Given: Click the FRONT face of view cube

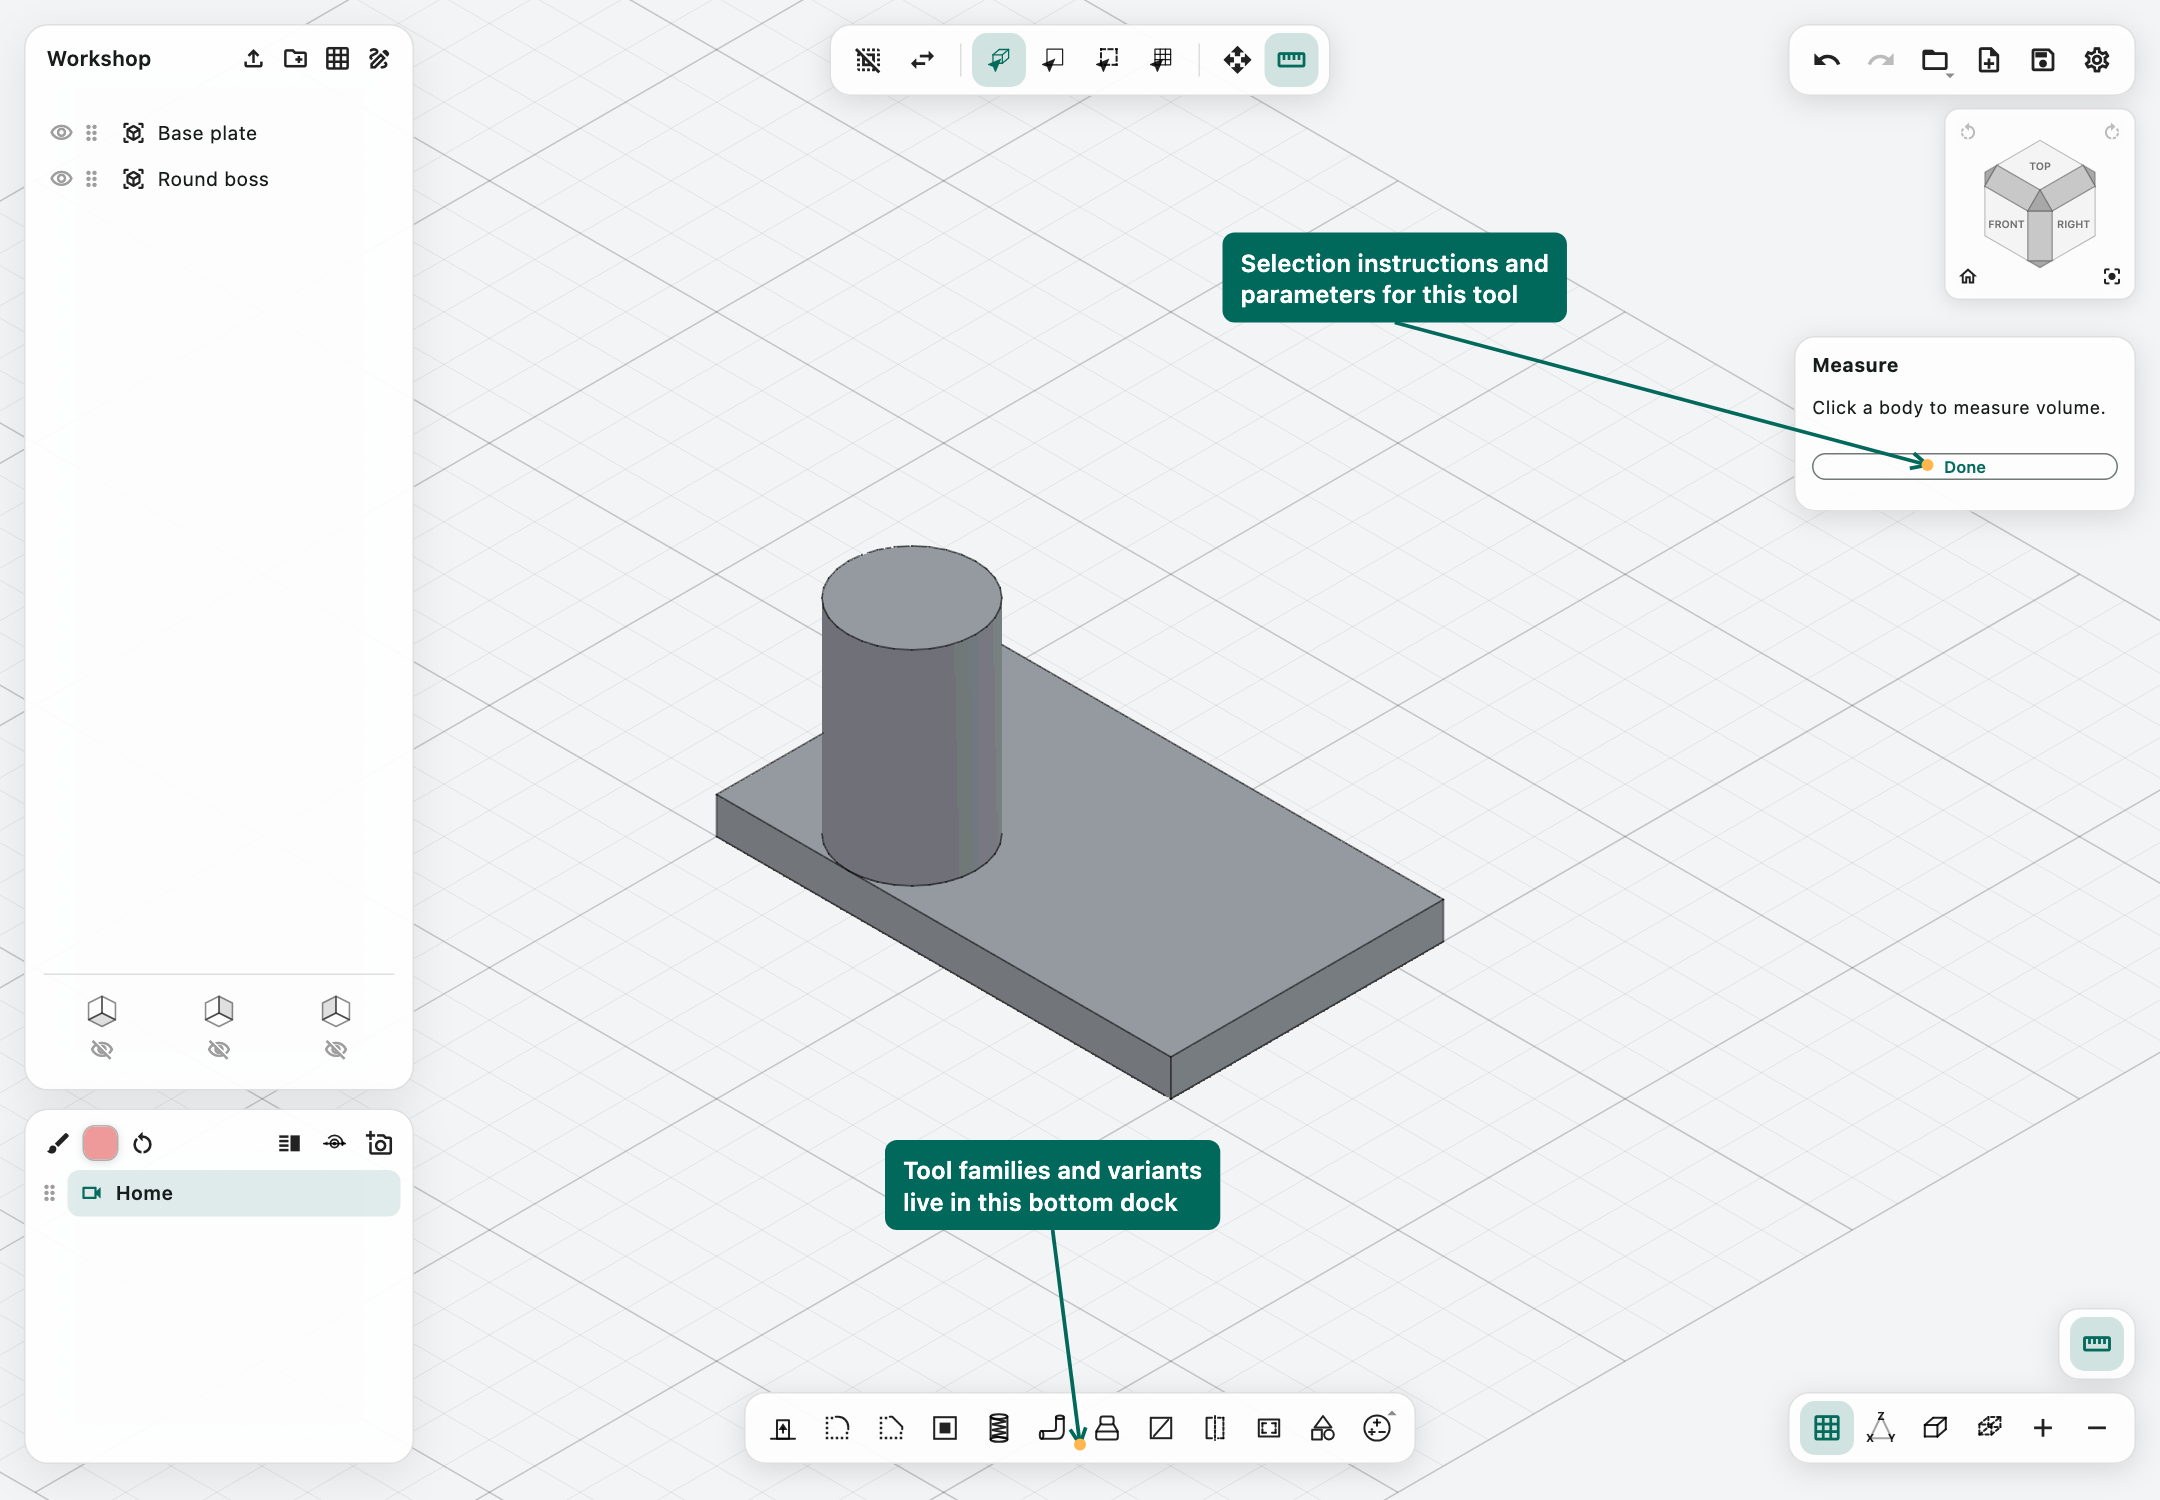Looking at the screenshot, I should (x=2006, y=224).
